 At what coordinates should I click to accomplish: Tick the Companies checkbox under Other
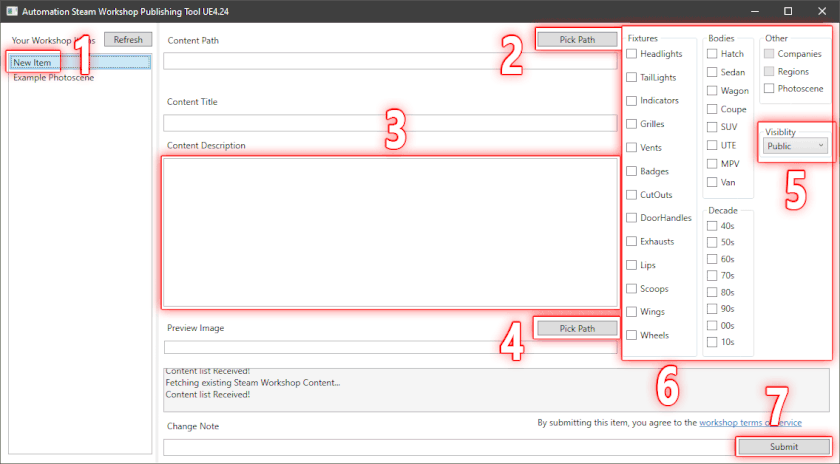click(x=769, y=54)
